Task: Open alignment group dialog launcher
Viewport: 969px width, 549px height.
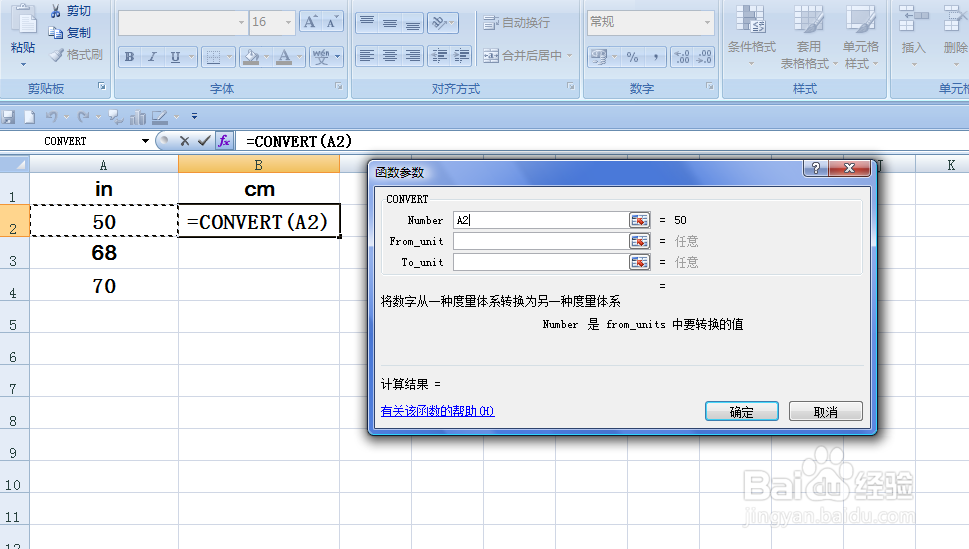Action: click(x=570, y=87)
